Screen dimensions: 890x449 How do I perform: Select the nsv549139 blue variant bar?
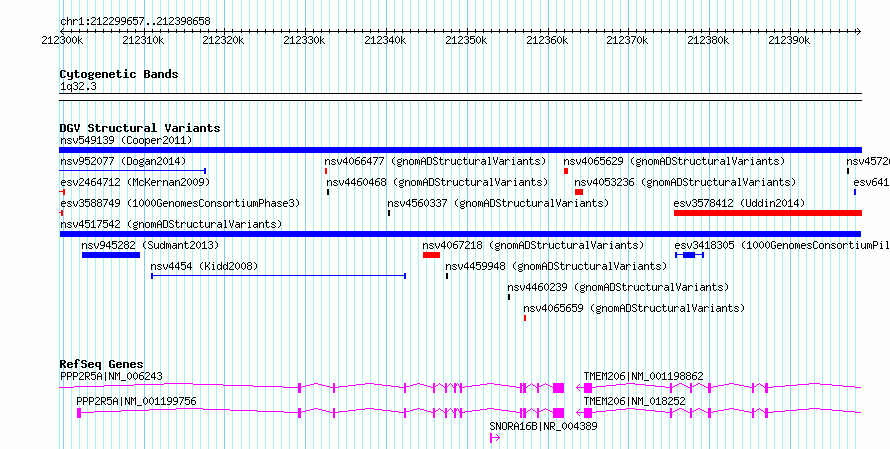tap(460, 150)
